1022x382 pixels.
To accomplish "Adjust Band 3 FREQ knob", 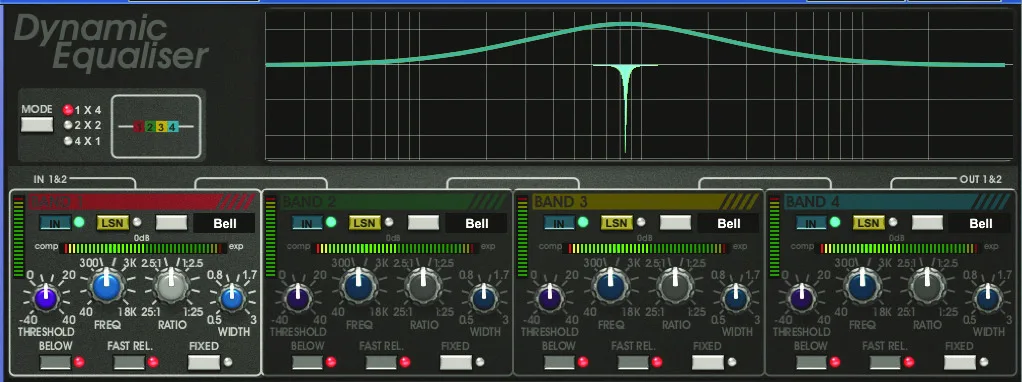I will [611, 286].
